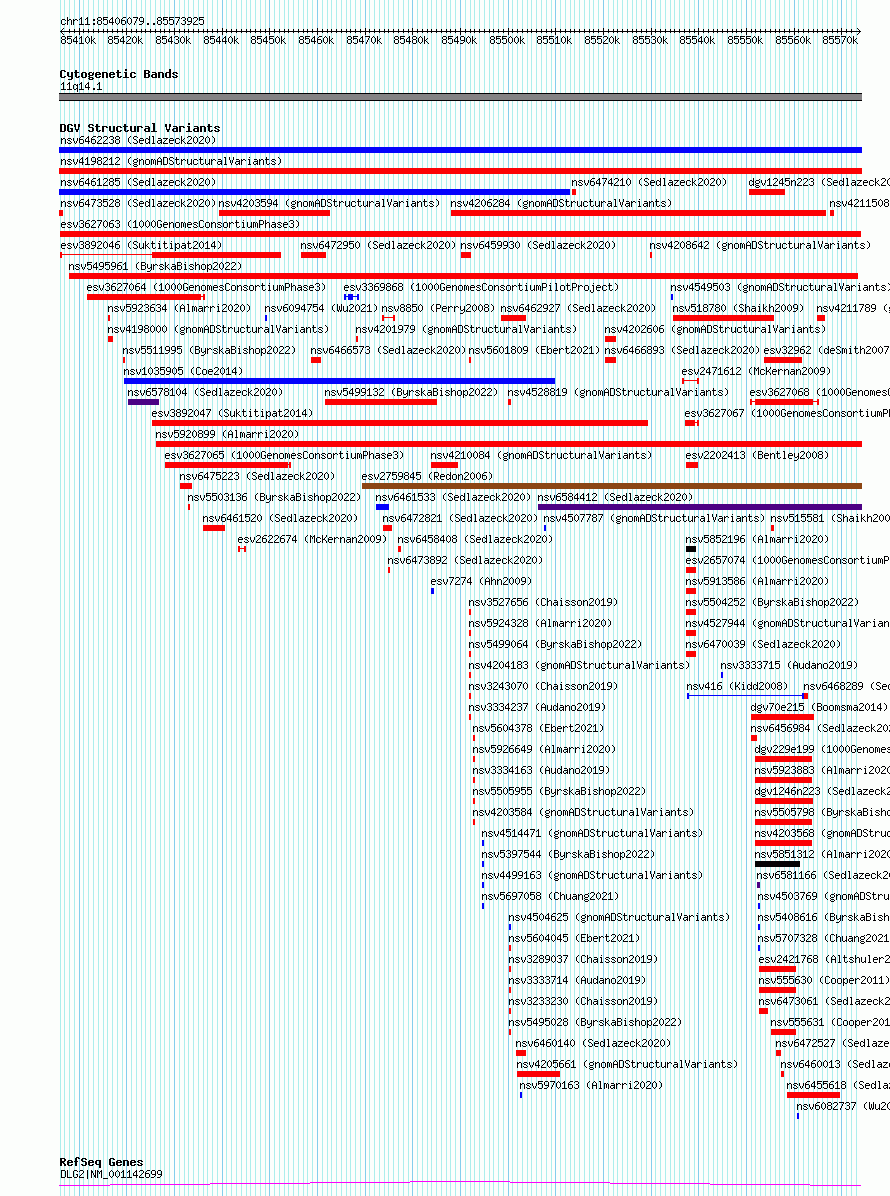Open esv2471612 (McKernan2009) variant label
The height and width of the screenshot is (1196, 890).
[756, 371]
